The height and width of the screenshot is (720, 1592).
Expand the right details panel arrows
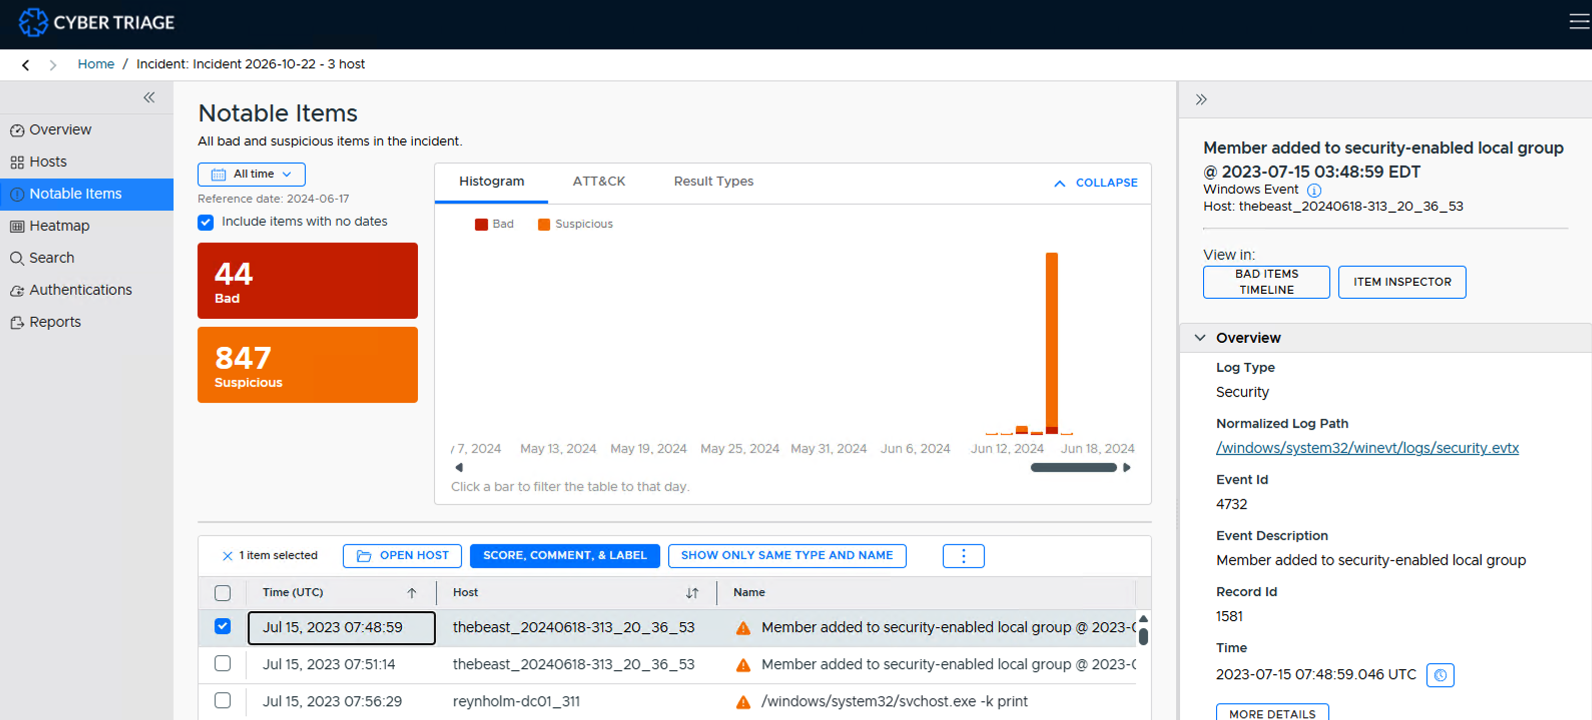[1201, 99]
